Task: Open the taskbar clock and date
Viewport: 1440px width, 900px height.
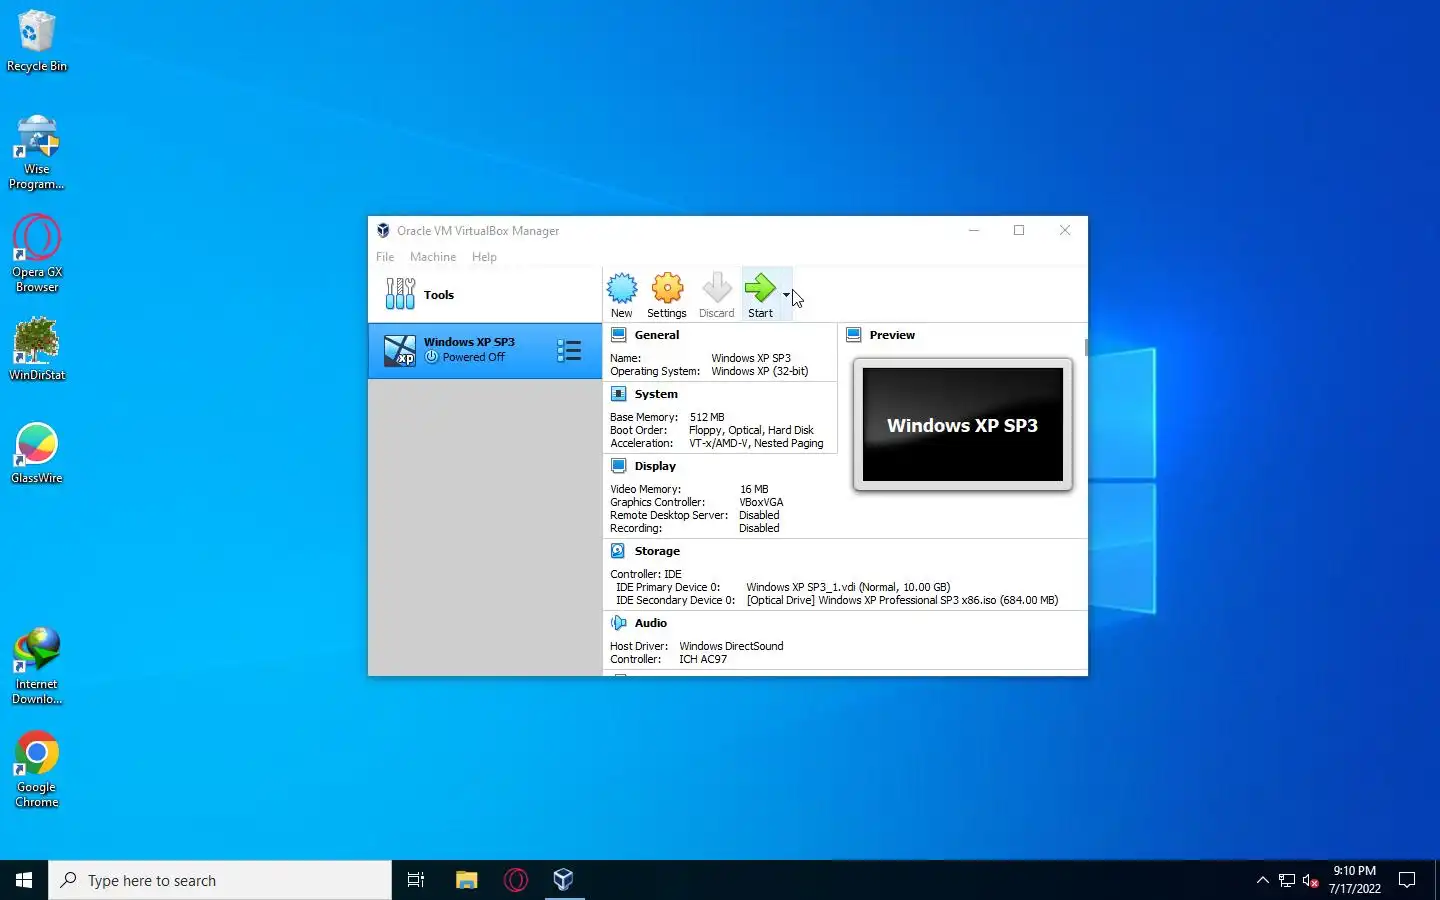Action: click(x=1355, y=880)
